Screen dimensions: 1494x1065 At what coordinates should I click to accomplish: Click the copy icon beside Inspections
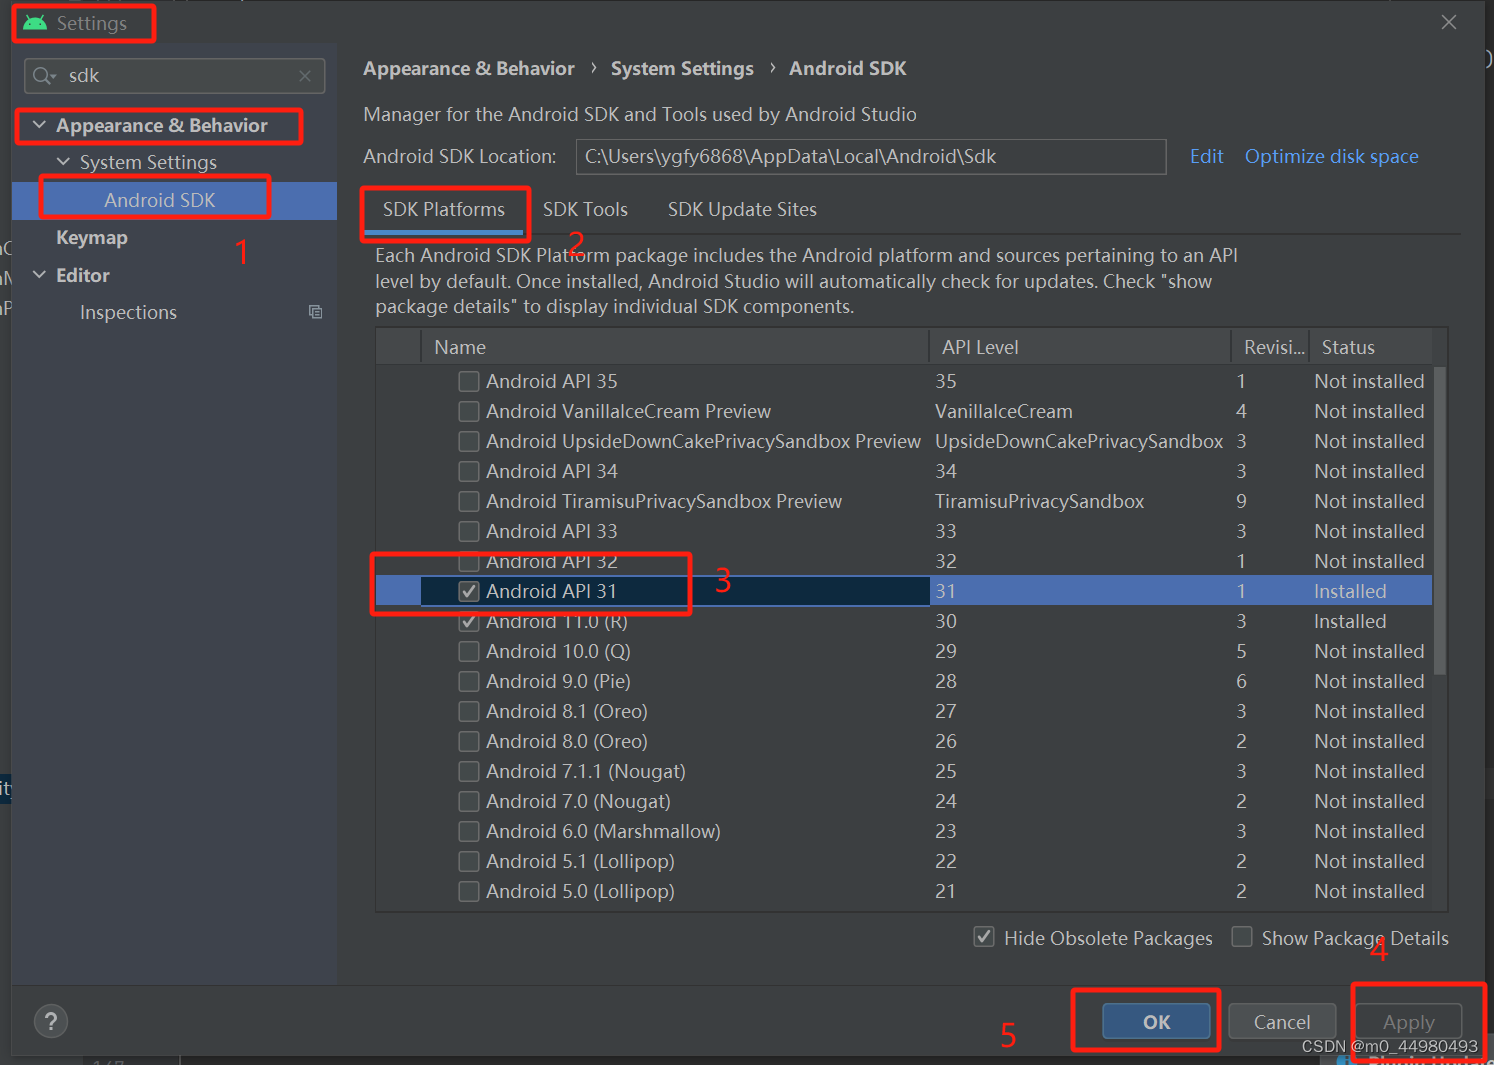point(315,312)
